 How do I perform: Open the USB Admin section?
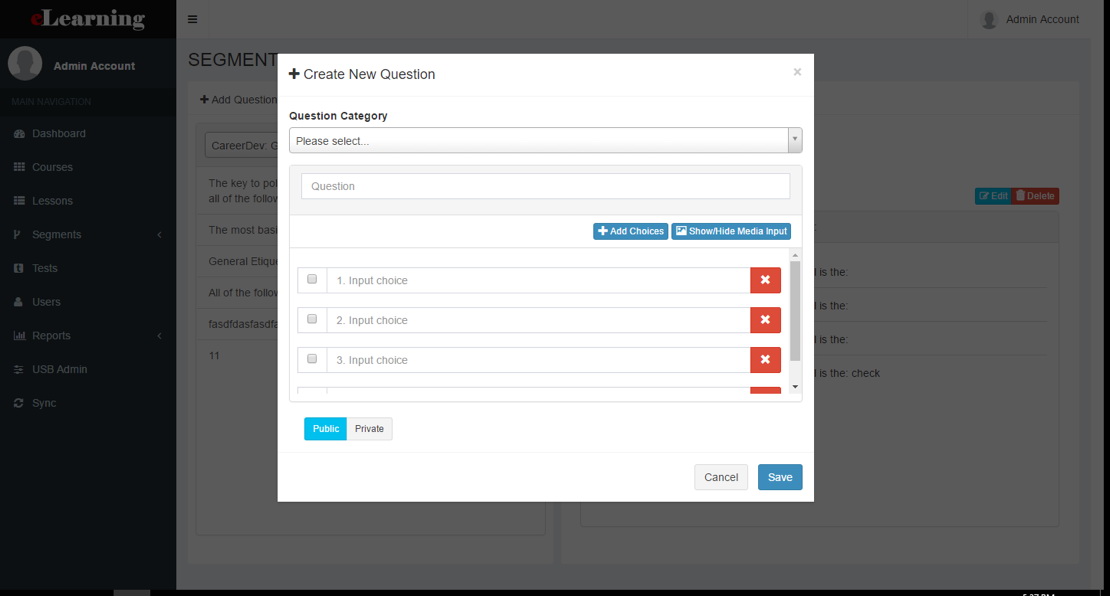(x=60, y=368)
